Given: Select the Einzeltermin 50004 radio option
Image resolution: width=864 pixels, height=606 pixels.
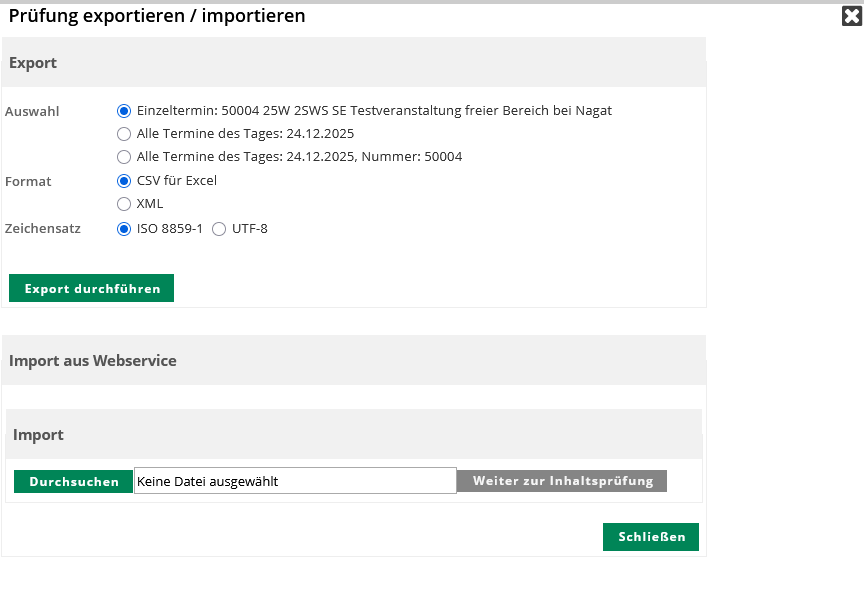Looking at the screenshot, I should (x=124, y=111).
